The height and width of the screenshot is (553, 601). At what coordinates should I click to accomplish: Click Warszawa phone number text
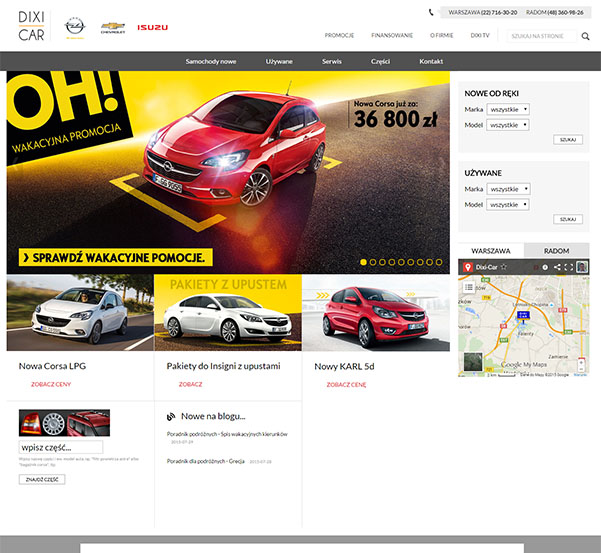483,12
